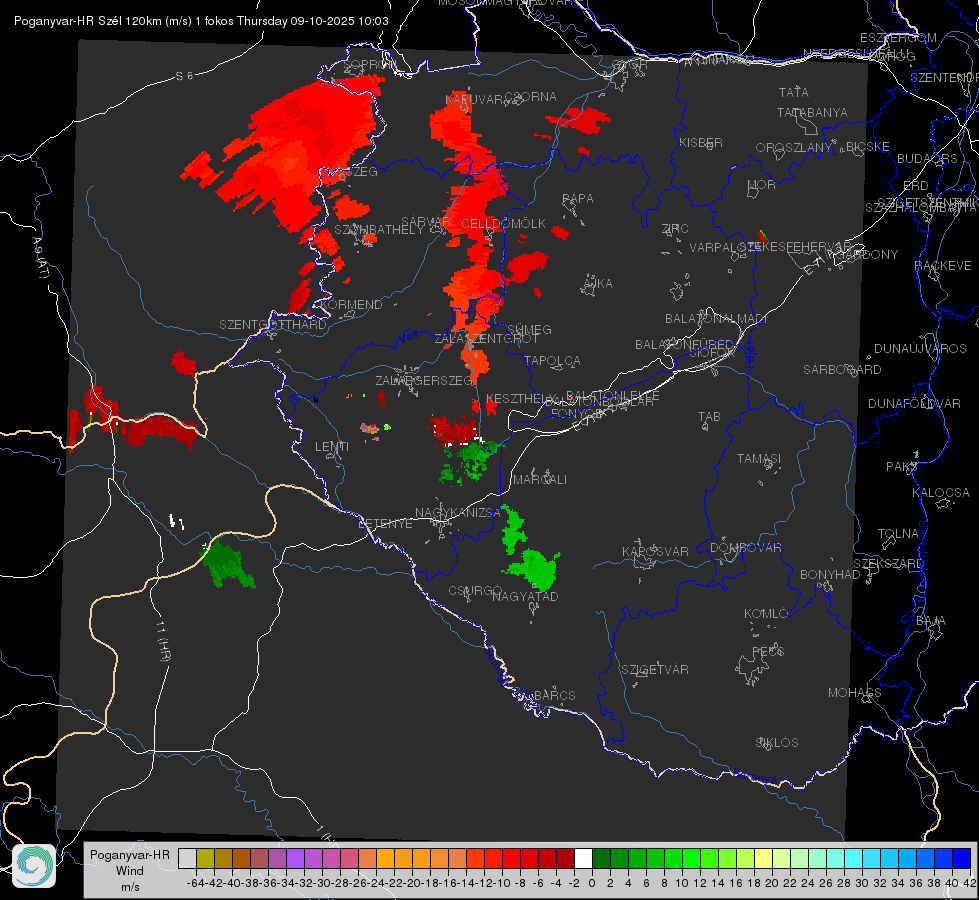The width and height of the screenshot is (979, 900).
Task: Click the BARCS town label
Action: tap(554, 695)
